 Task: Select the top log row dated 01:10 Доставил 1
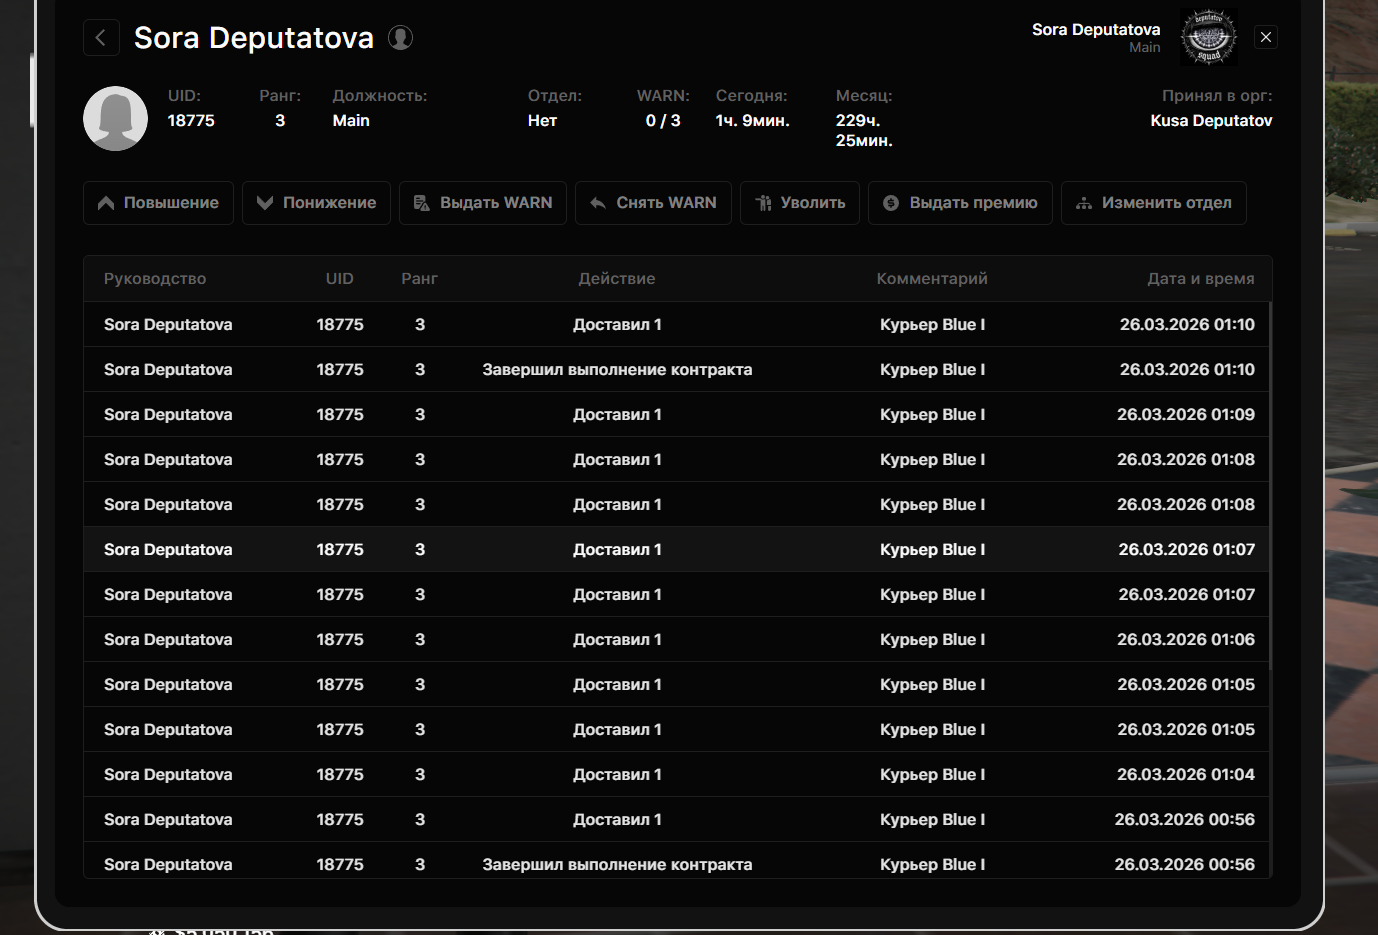[x=616, y=325]
